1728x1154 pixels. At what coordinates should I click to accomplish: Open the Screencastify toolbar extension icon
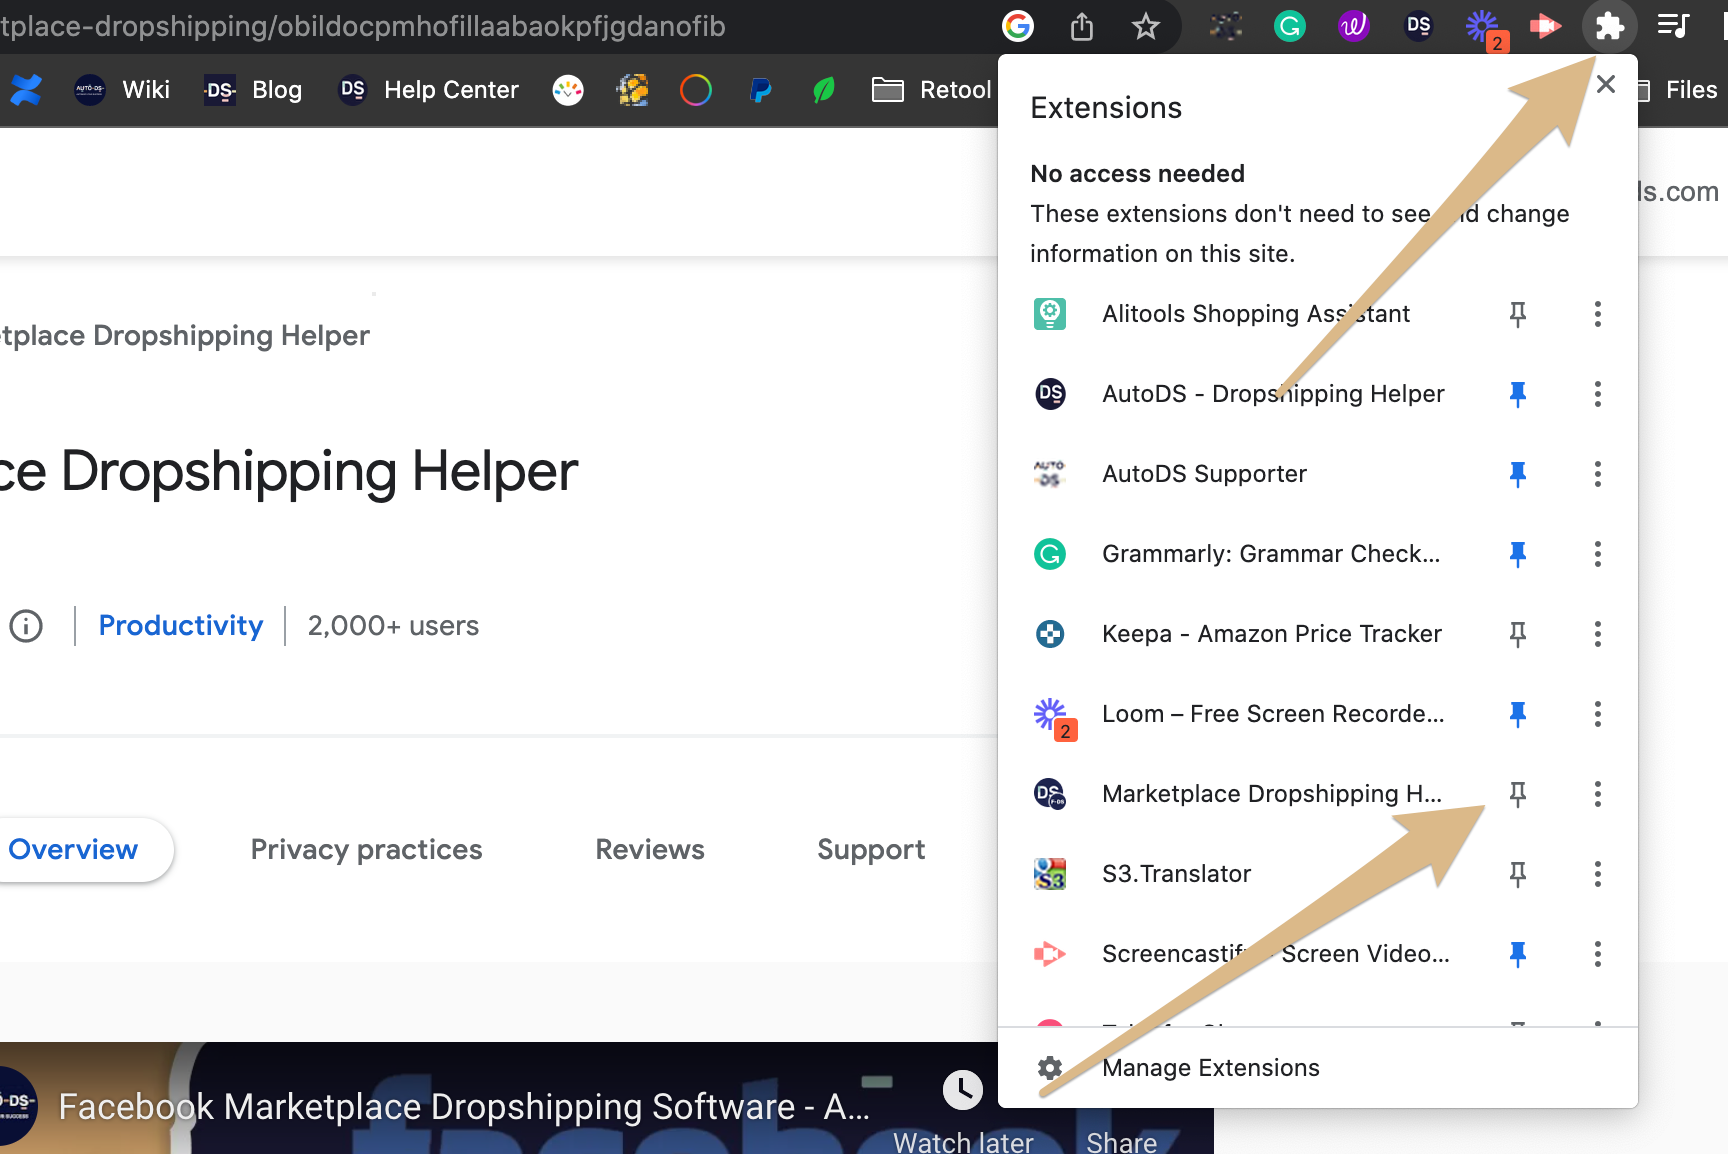point(1545,26)
